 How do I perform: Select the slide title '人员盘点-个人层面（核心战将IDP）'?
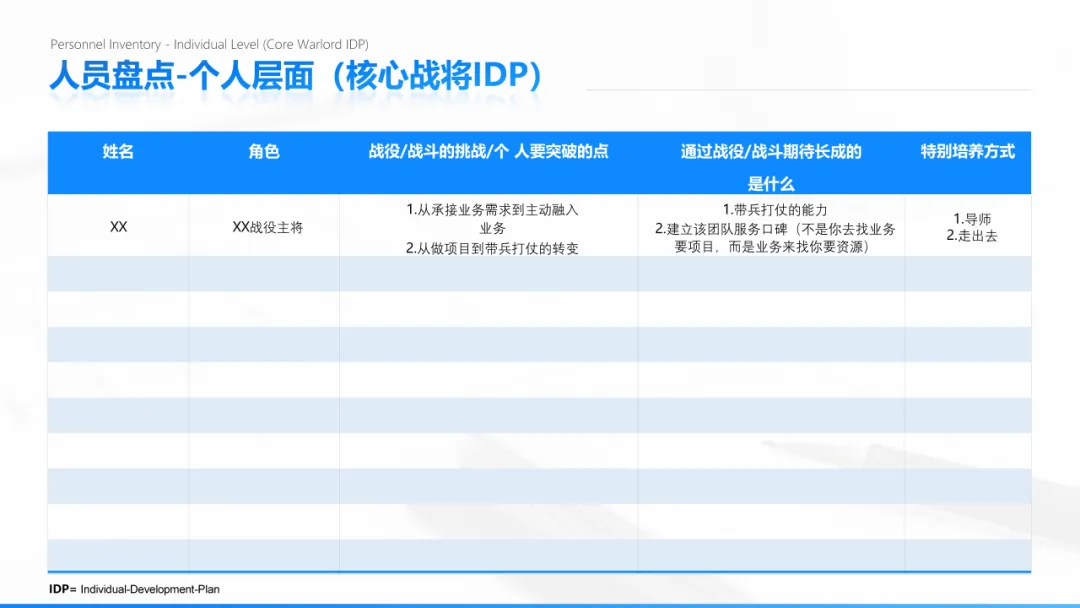295,76
